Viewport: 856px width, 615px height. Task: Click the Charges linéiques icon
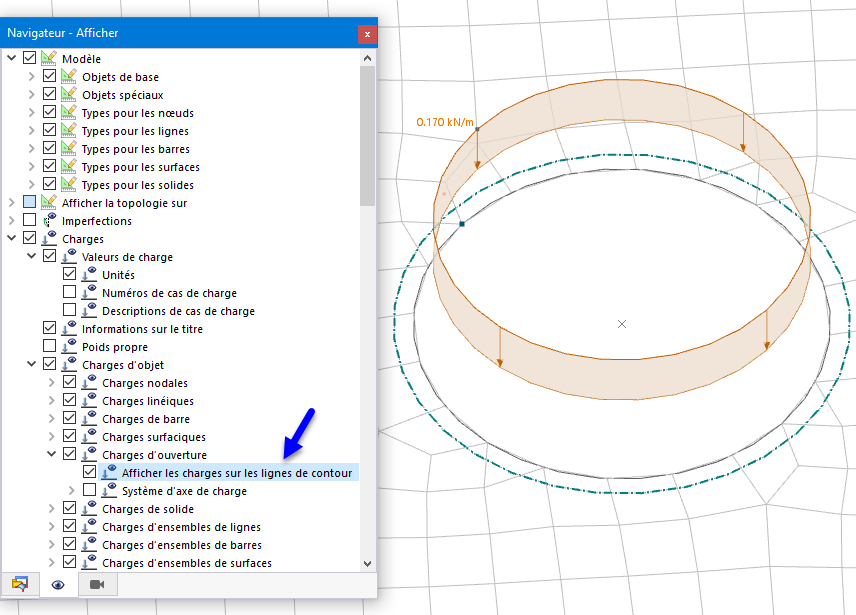(x=89, y=400)
